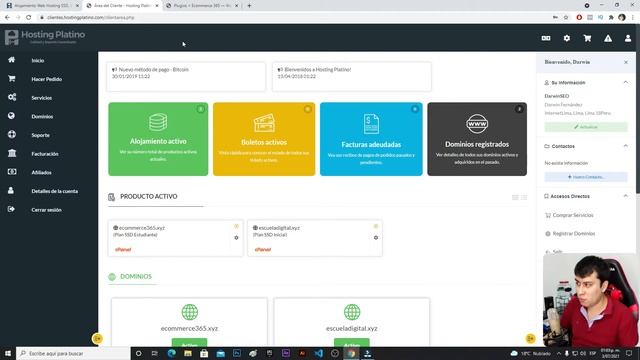Click the ecommerce365.xyz domain globe icon
The width and height of the screenshot is (640, 360).
189,312
